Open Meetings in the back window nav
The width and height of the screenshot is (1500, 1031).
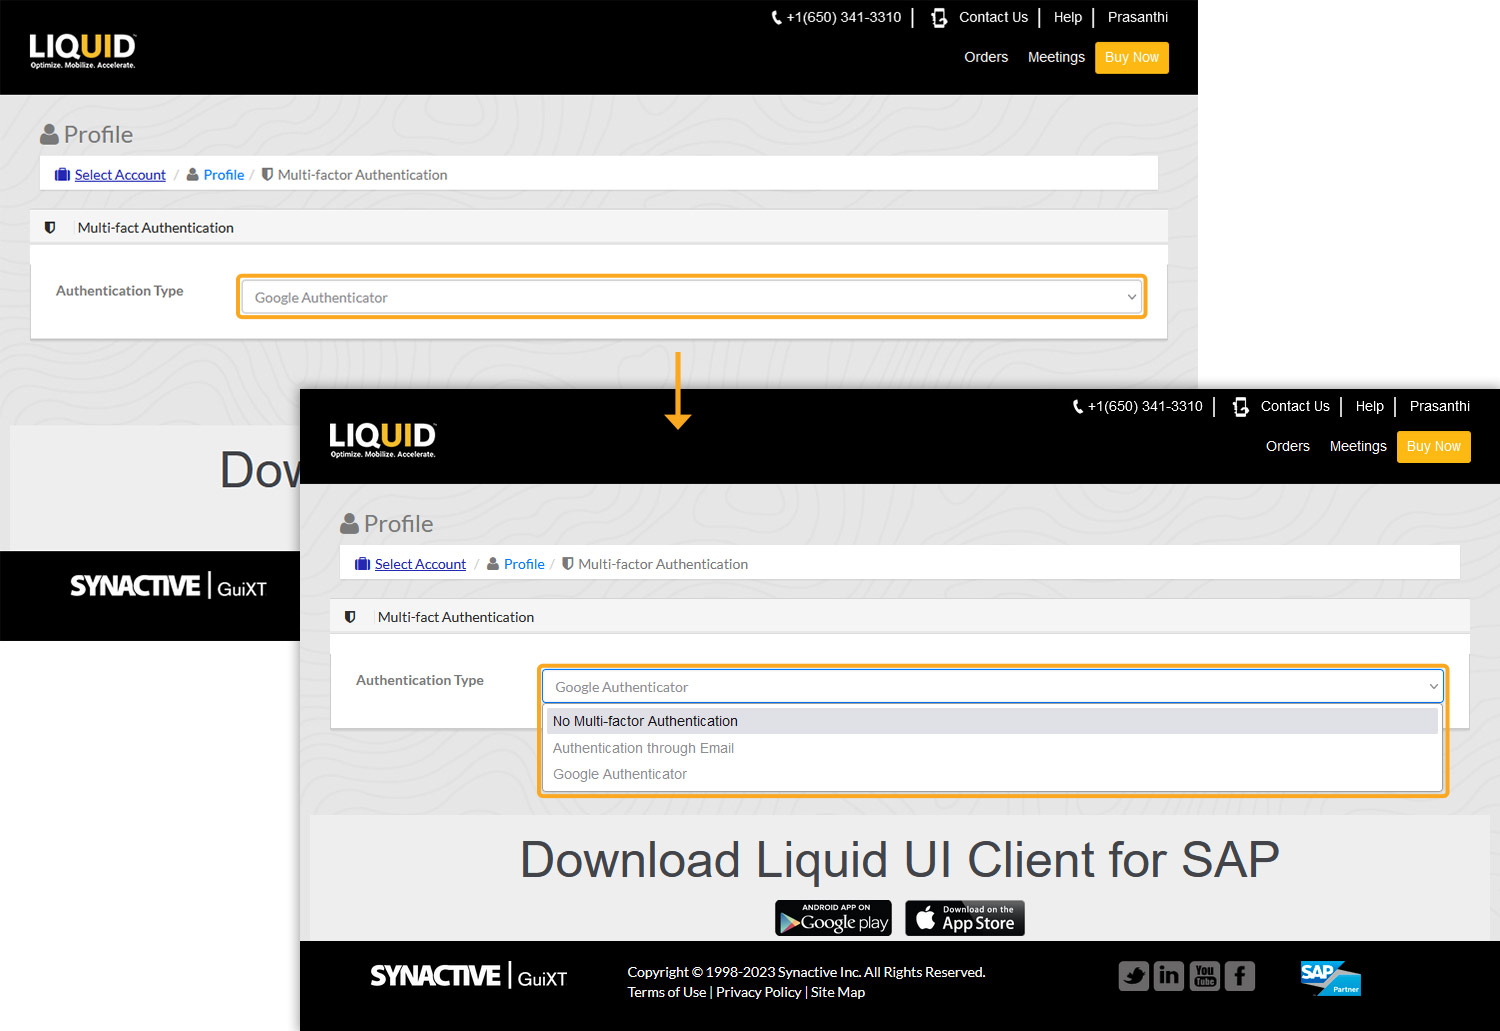pos(1056,57)
